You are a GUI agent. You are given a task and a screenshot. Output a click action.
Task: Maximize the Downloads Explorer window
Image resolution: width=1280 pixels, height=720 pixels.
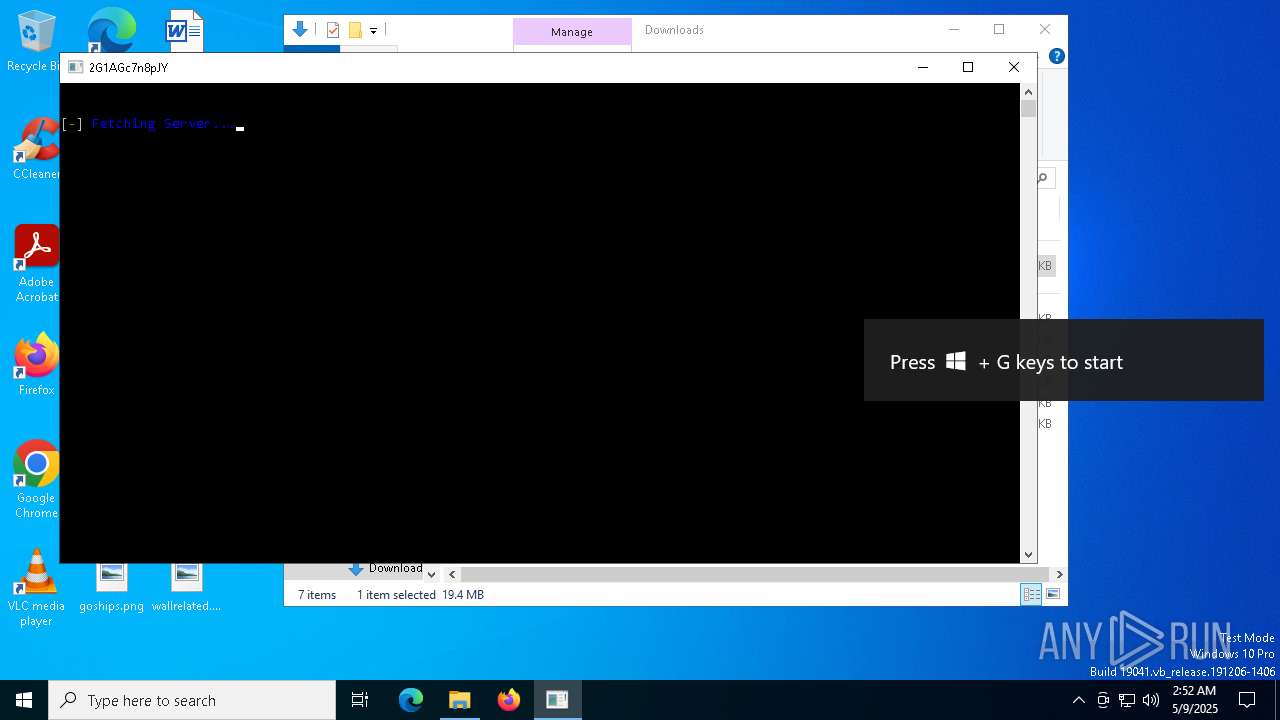[999, 30]
